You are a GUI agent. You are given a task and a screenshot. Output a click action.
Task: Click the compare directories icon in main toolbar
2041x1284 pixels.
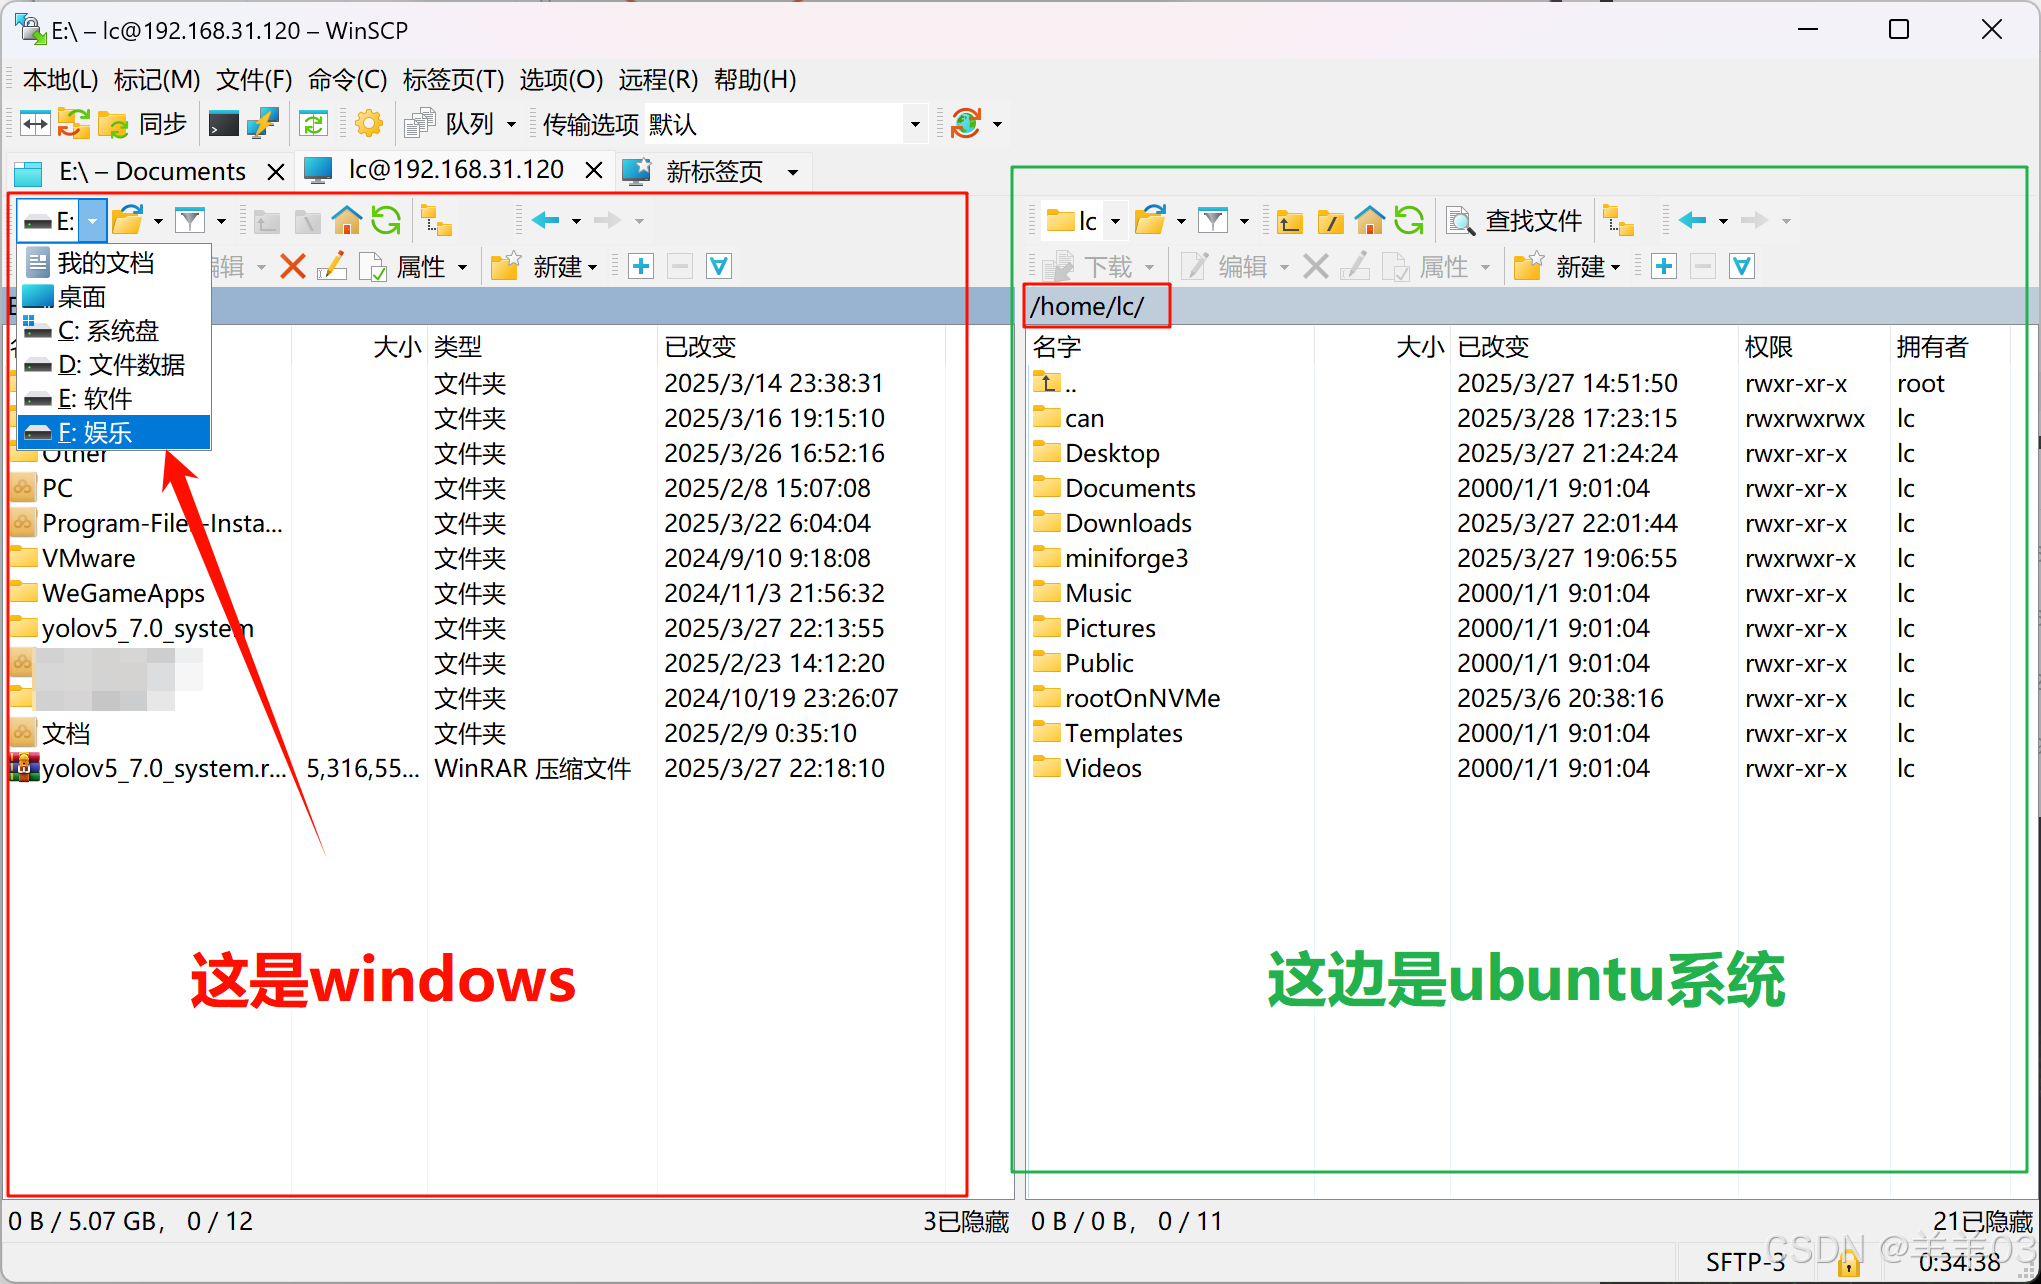35,124
